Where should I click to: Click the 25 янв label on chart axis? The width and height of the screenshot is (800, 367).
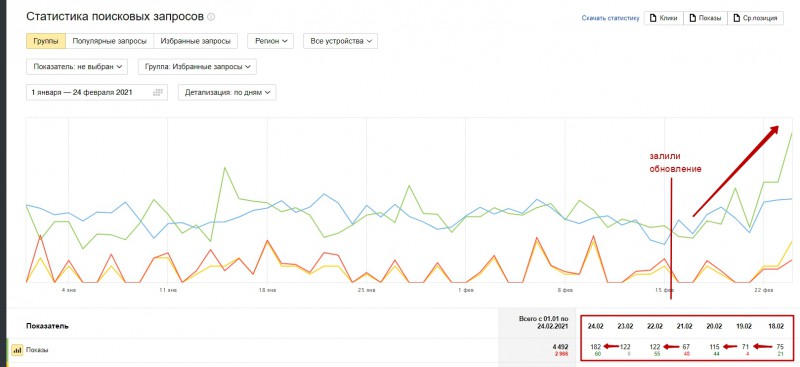366,290
